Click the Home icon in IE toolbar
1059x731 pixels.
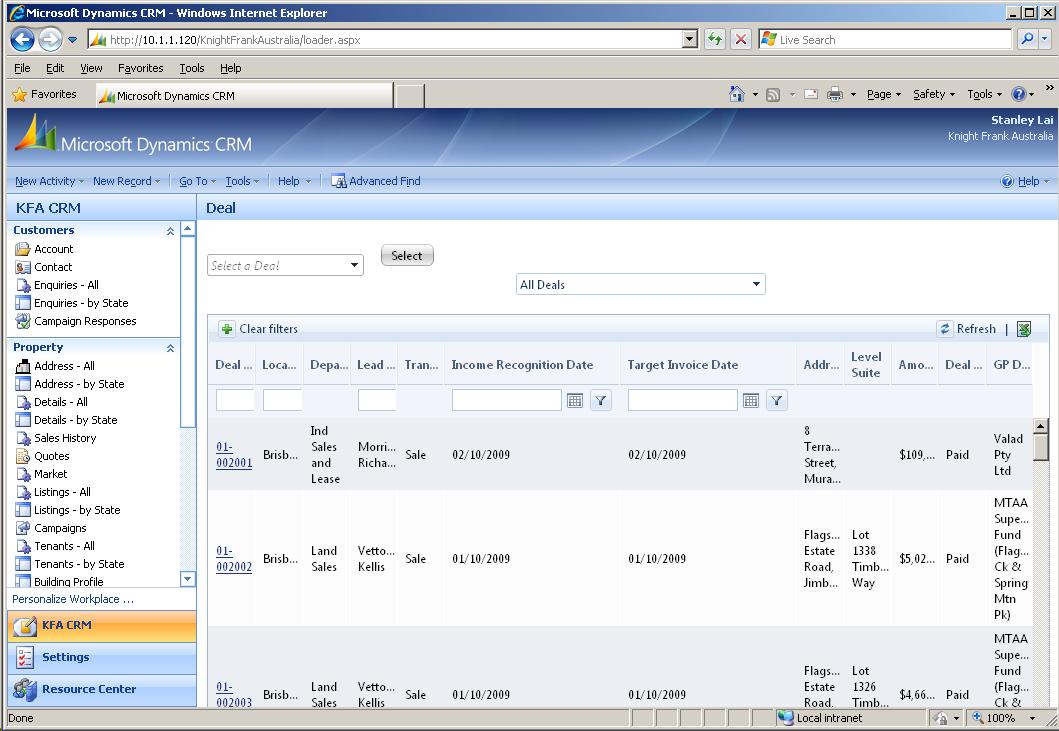pyautogui.click(x=737, y=94)
